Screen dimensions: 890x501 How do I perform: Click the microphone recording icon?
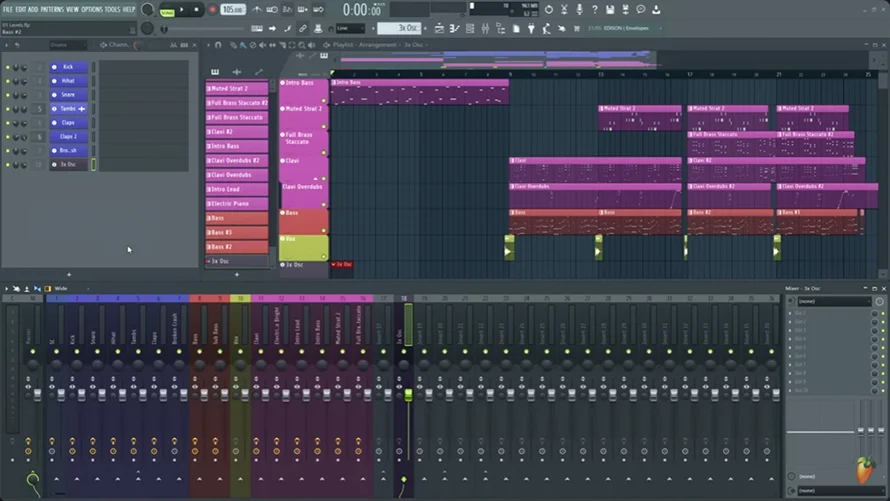click(579, 9)
